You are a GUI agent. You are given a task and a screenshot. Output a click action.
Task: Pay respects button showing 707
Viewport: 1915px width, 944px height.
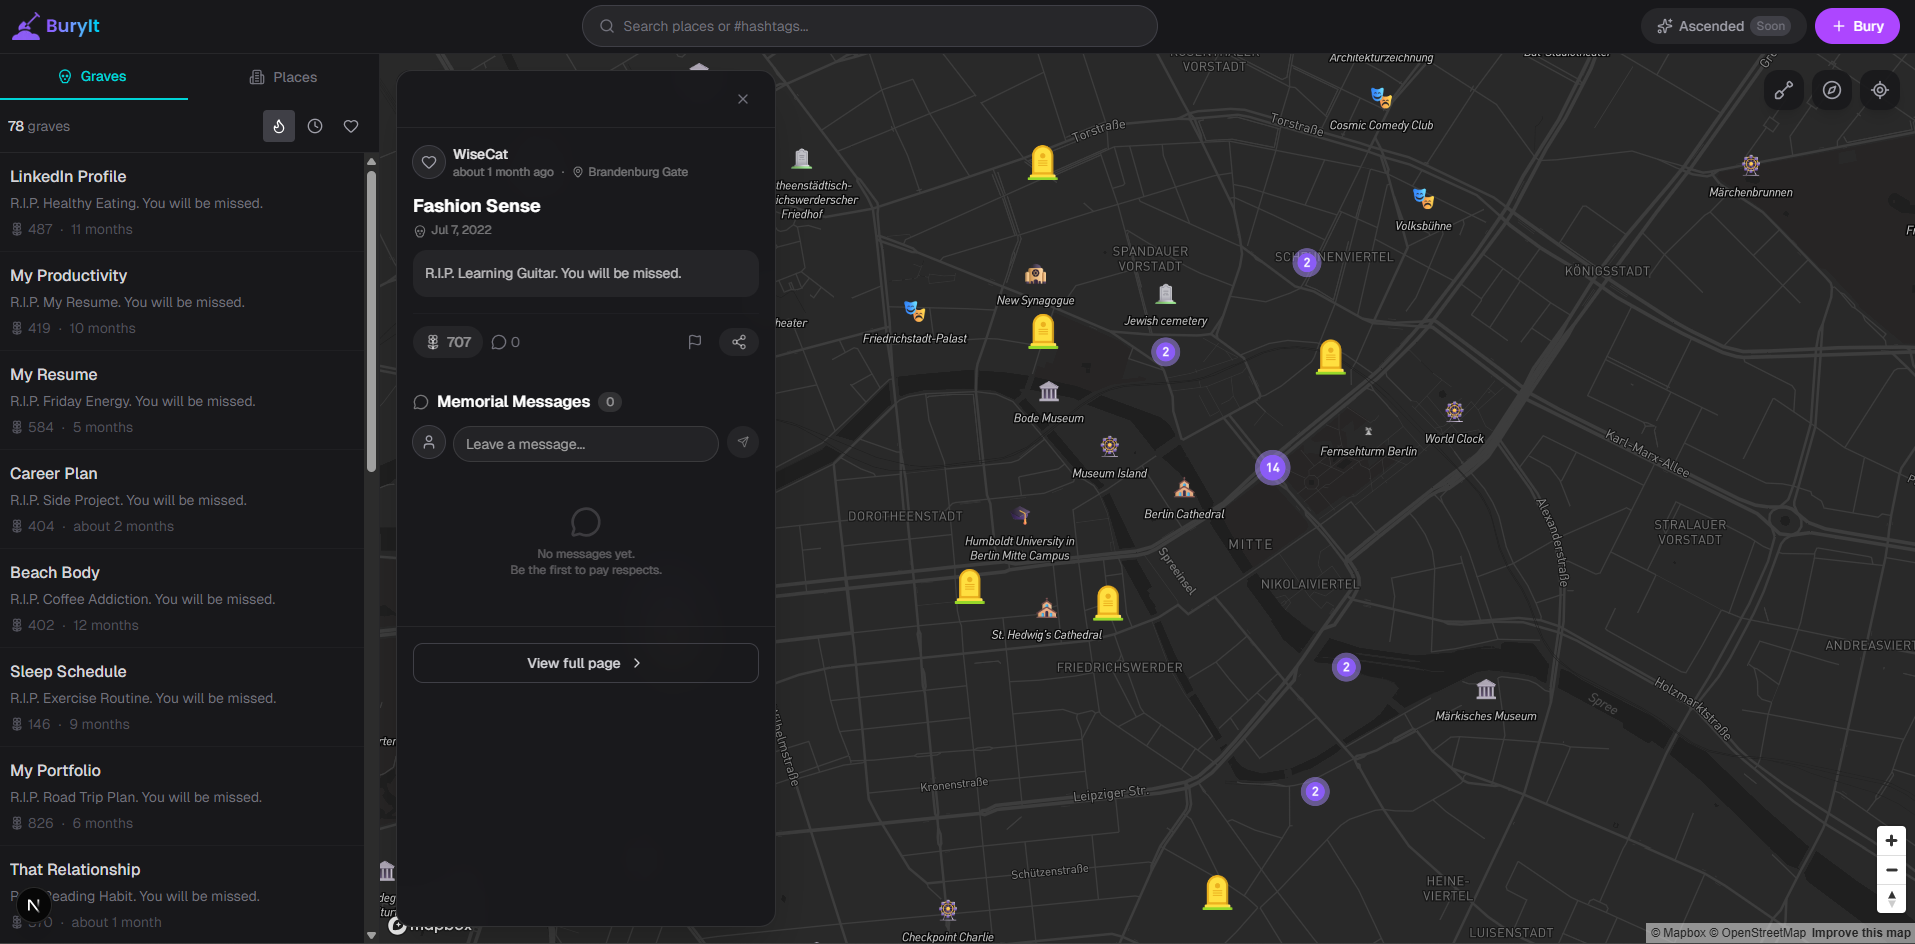coord(448,342)
